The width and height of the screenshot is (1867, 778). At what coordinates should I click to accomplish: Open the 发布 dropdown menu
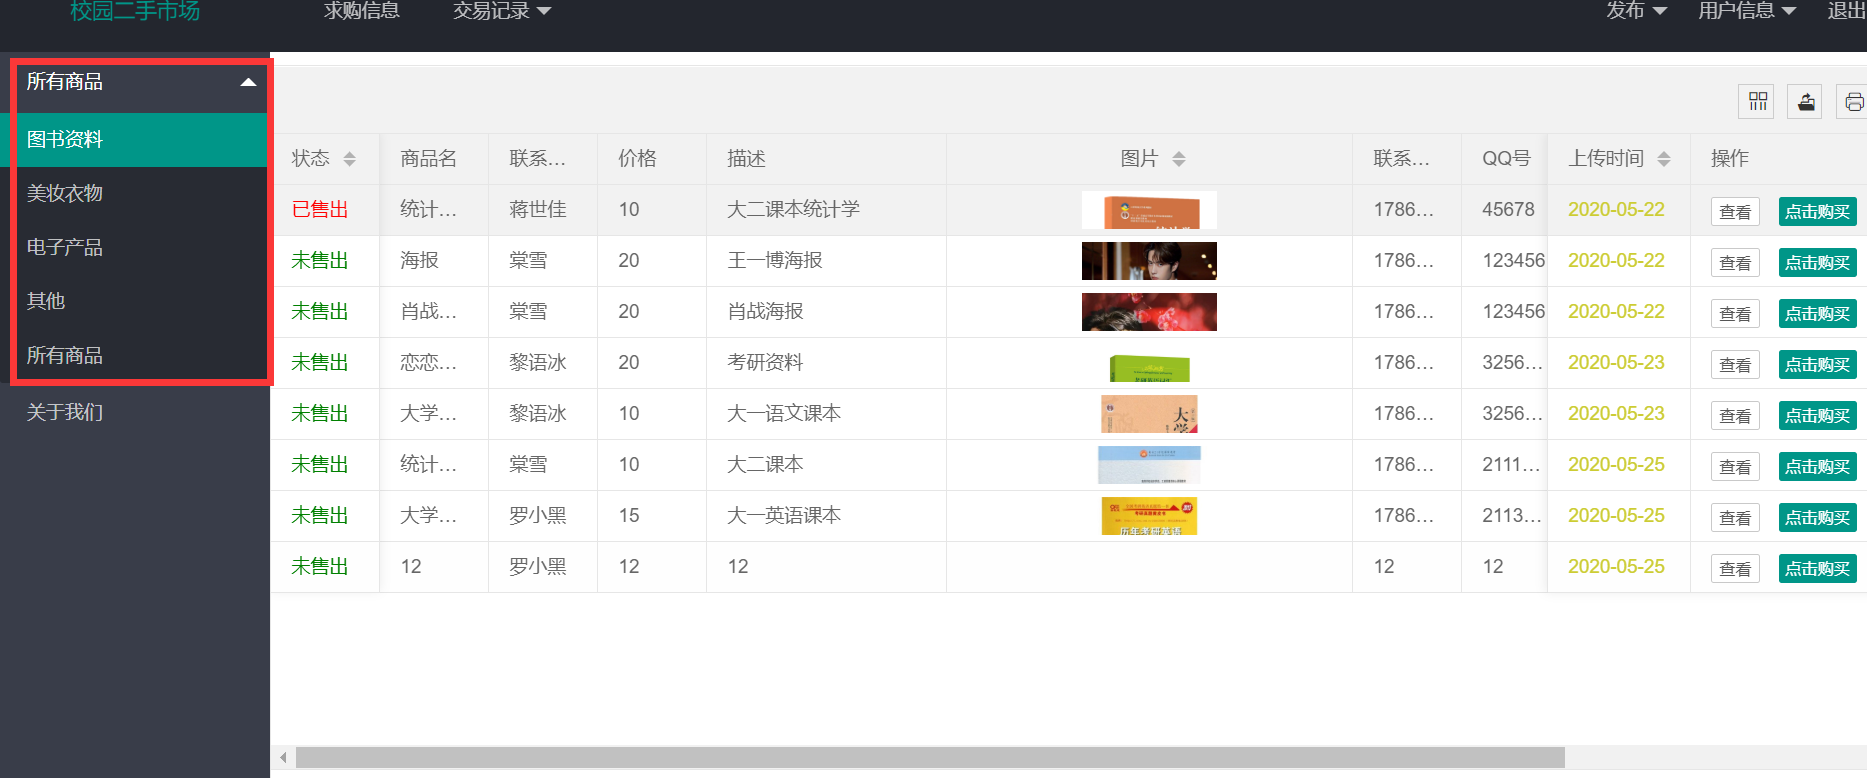[1636, 11]
